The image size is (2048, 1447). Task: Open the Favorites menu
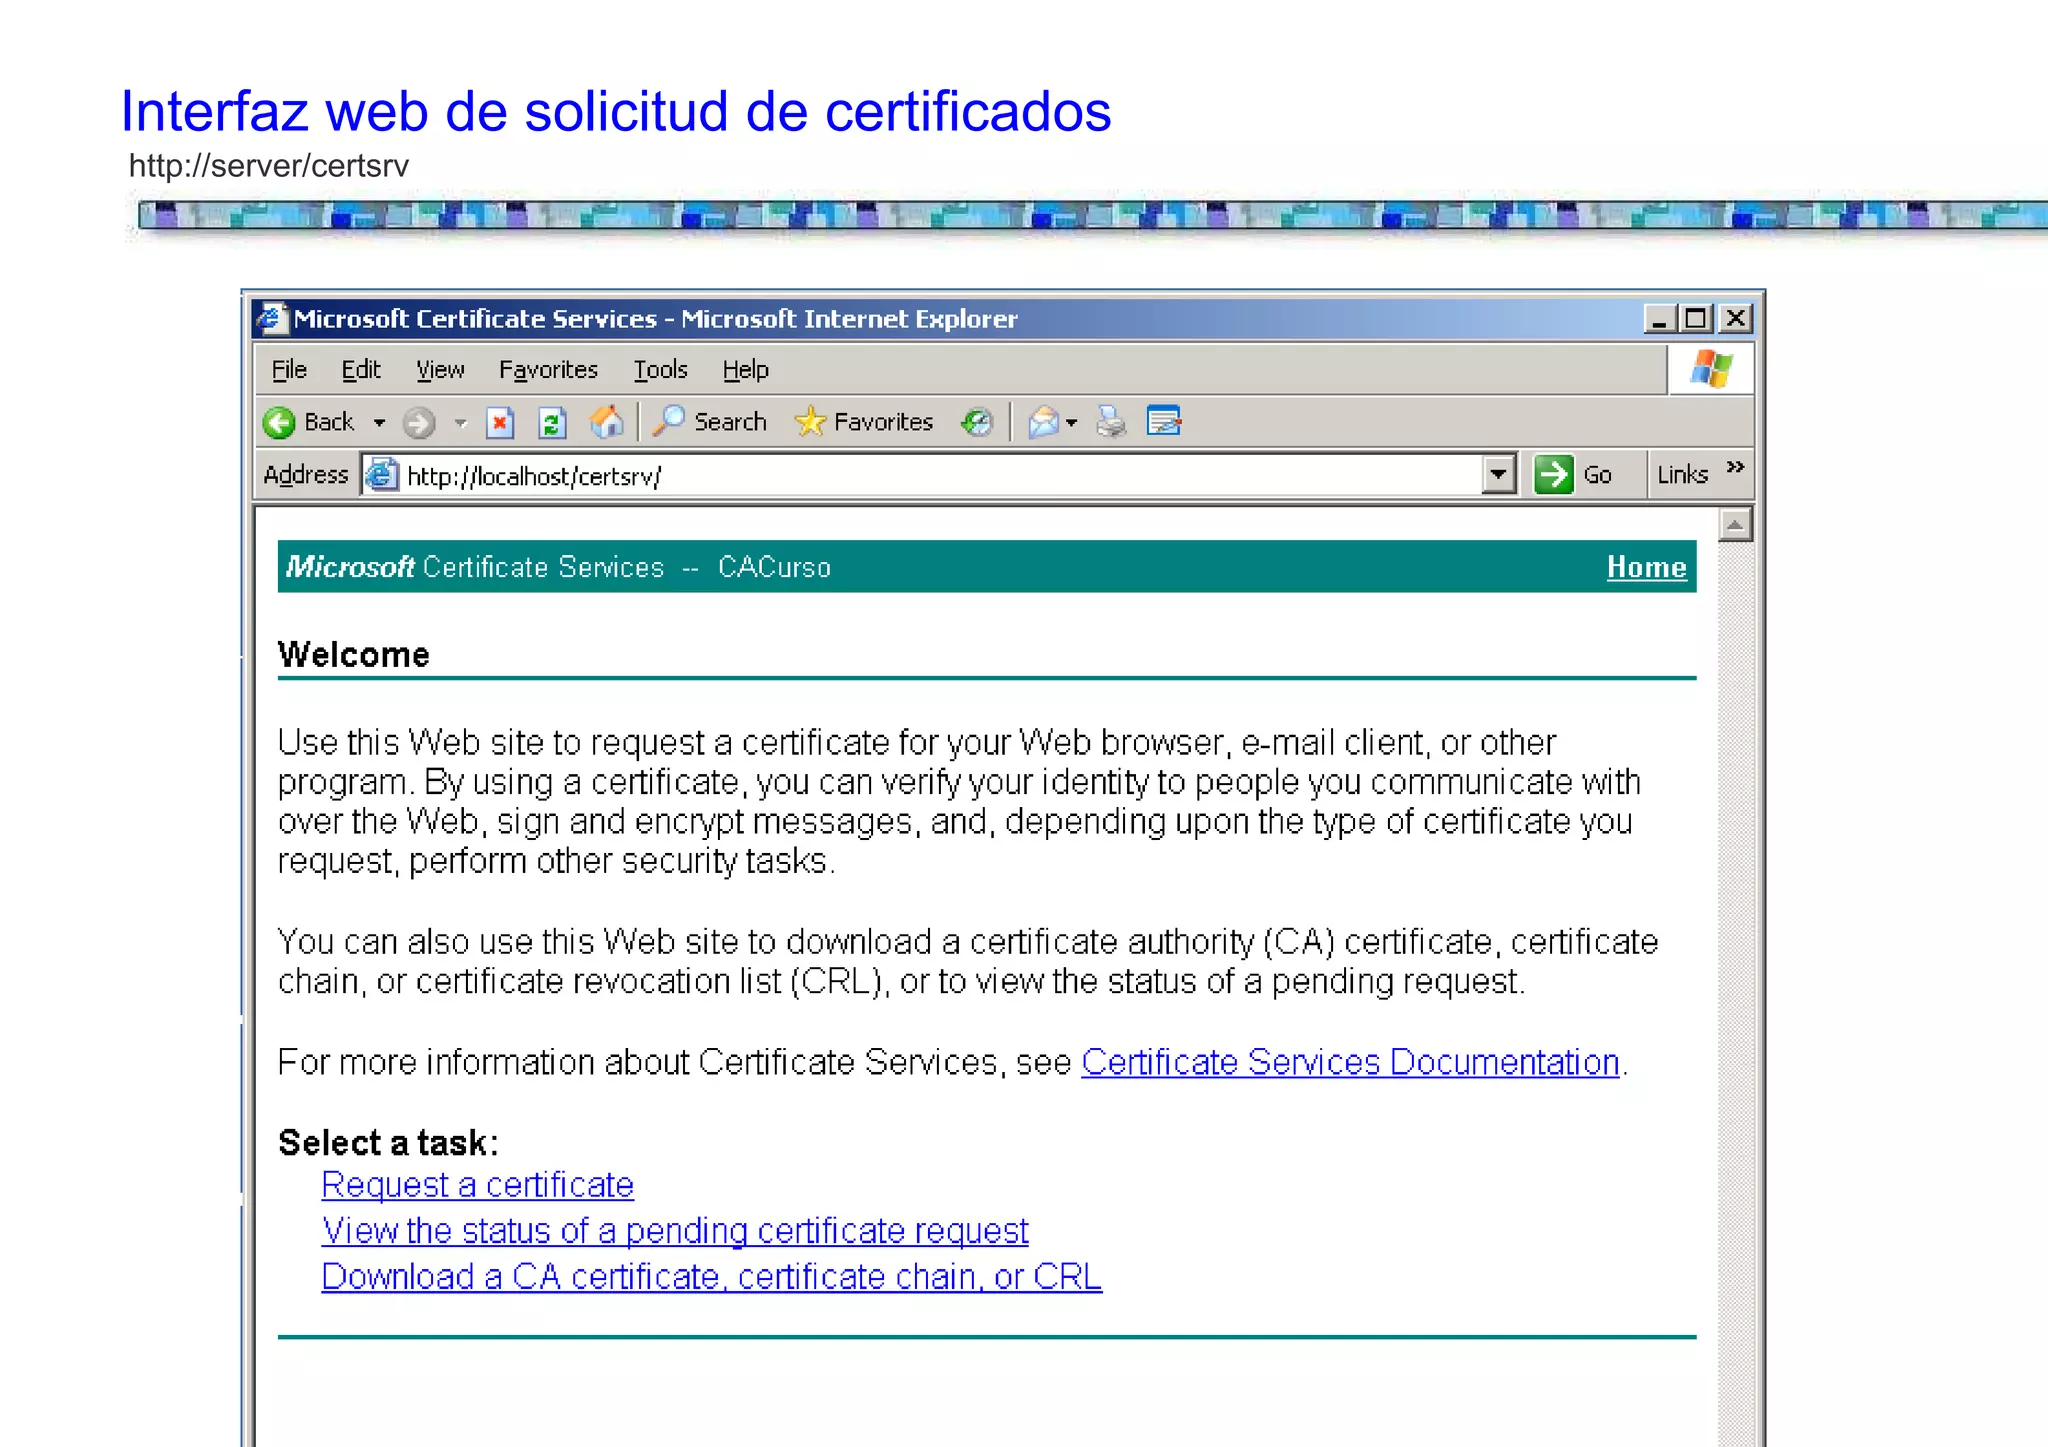[x=548, y=370]
